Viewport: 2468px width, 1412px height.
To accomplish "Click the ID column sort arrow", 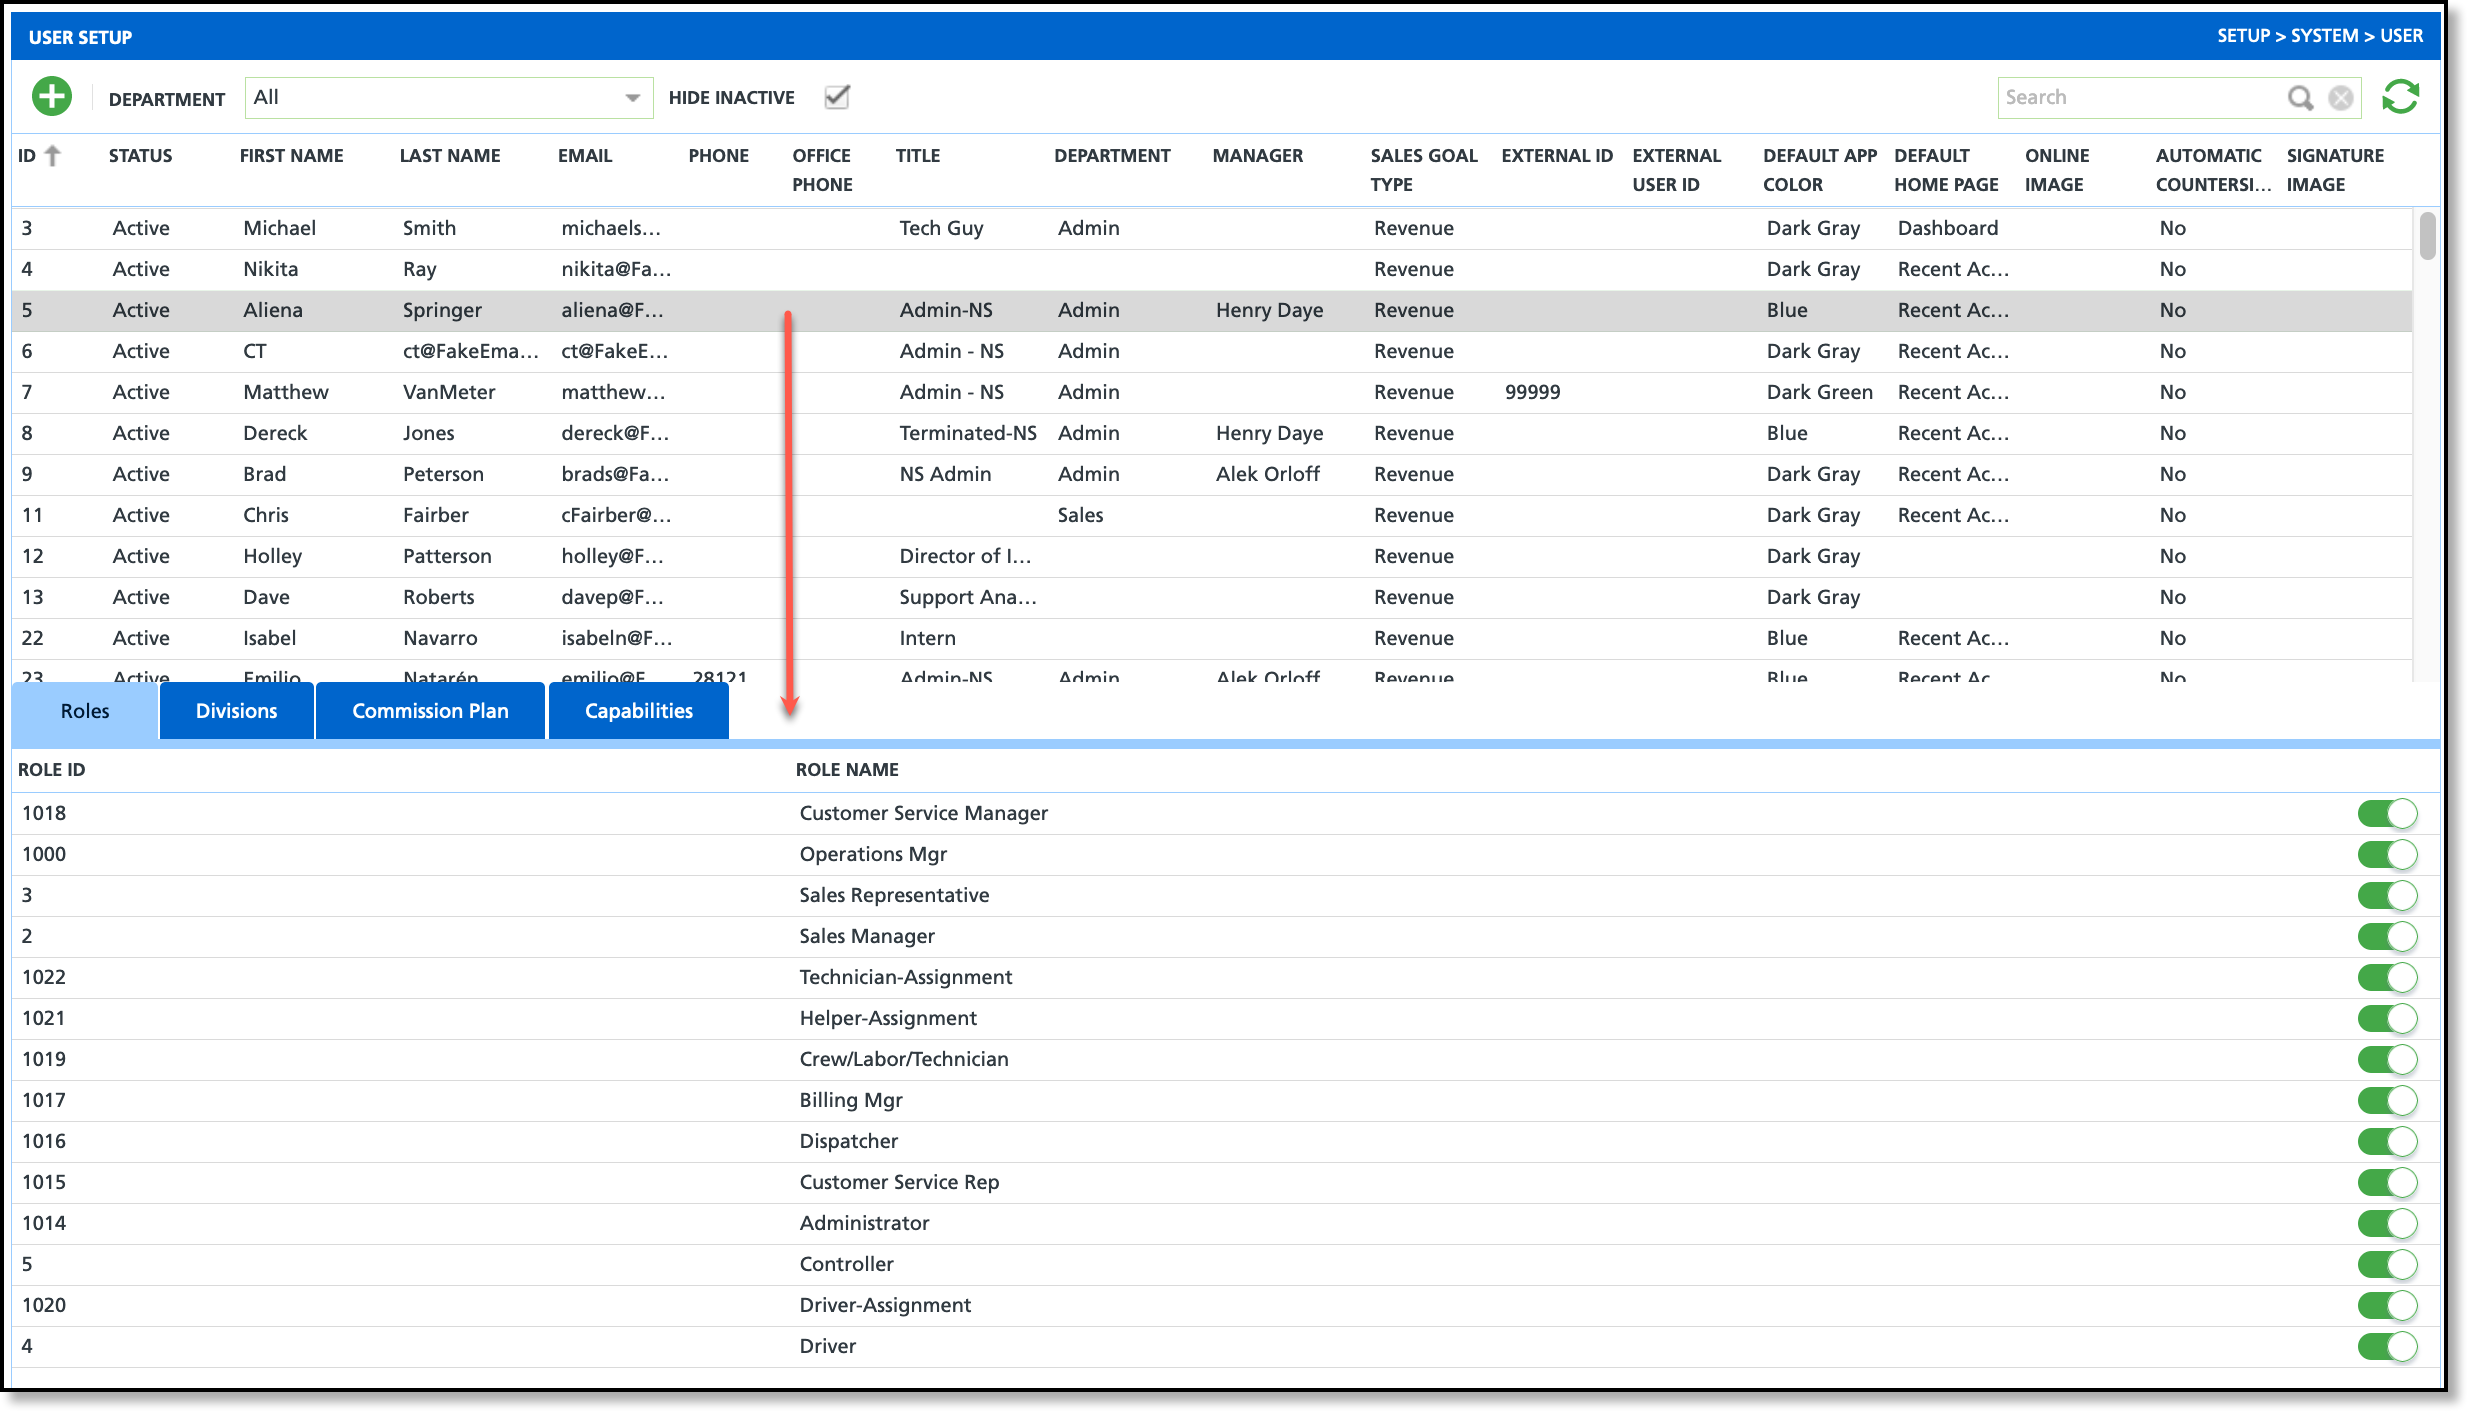I will tap(53, 155).
